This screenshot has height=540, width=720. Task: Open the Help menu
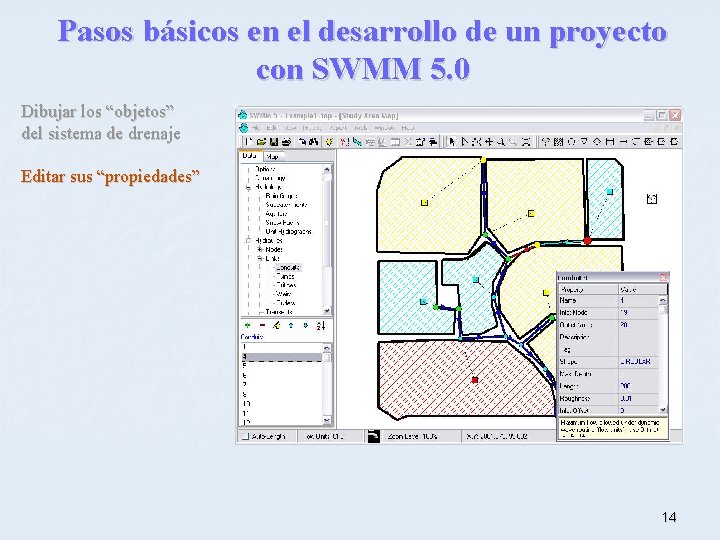coord(408,128)
